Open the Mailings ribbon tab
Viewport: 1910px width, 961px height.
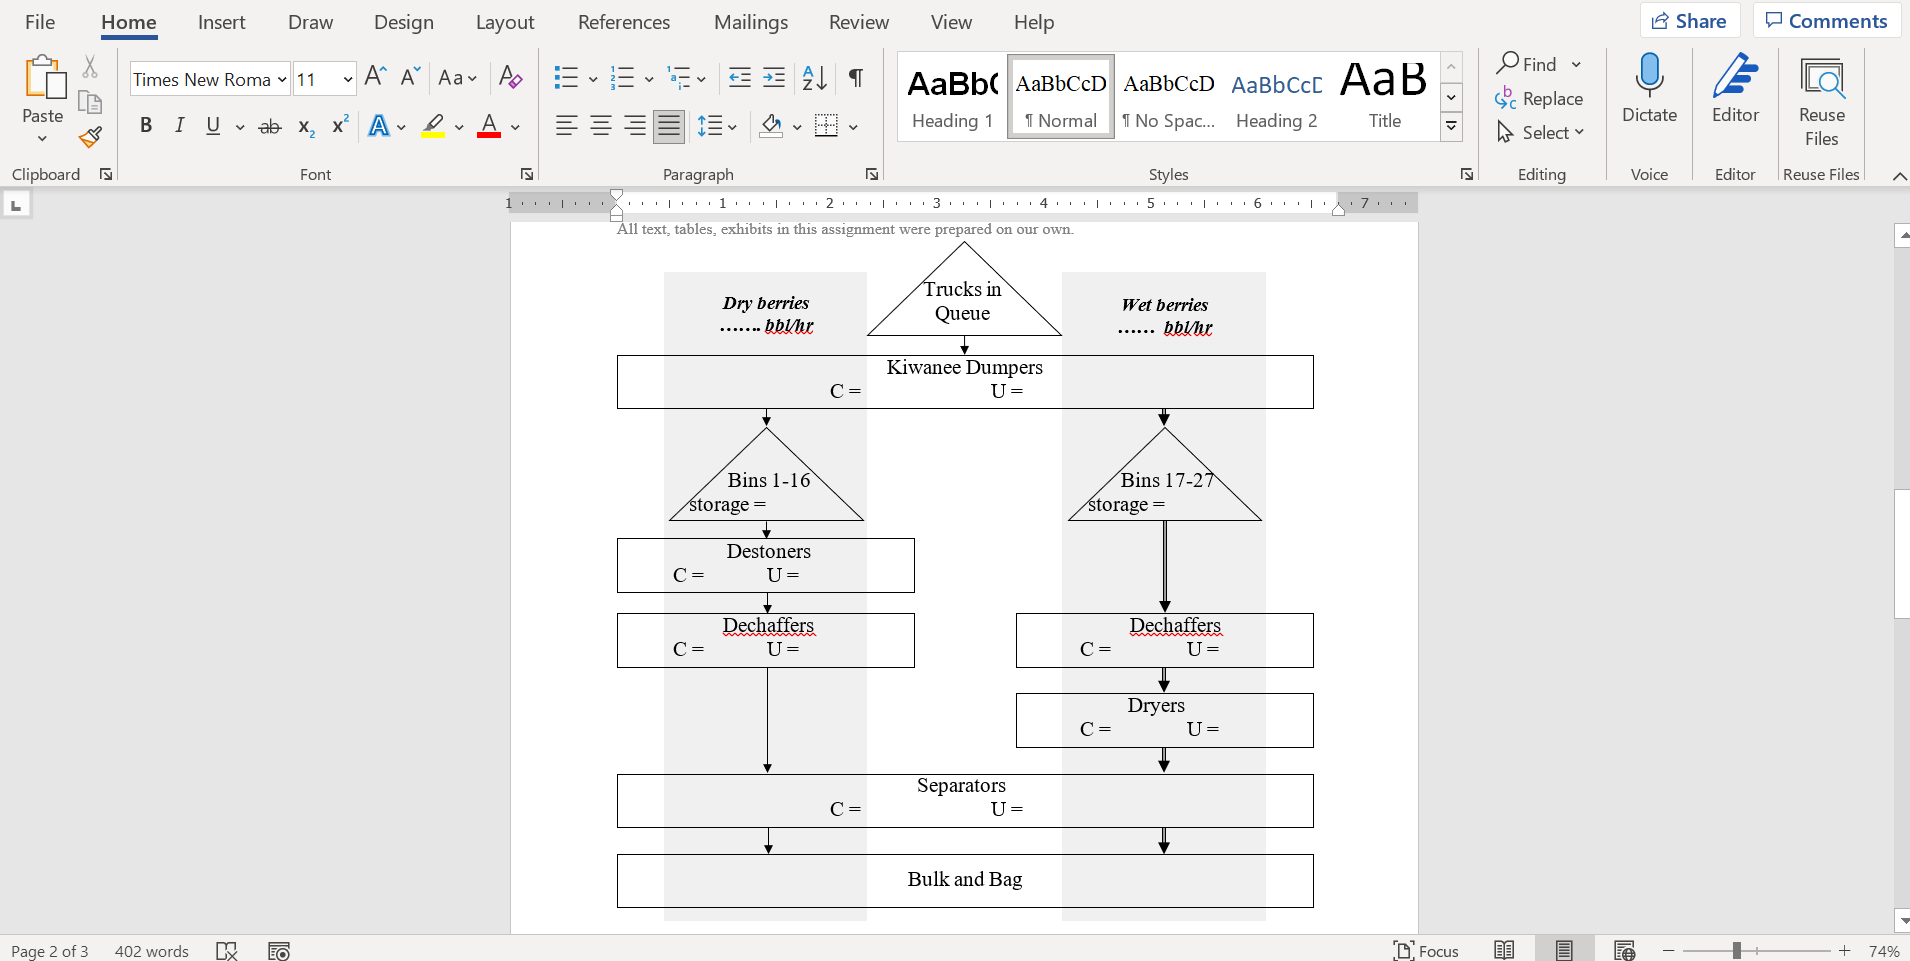752,21
